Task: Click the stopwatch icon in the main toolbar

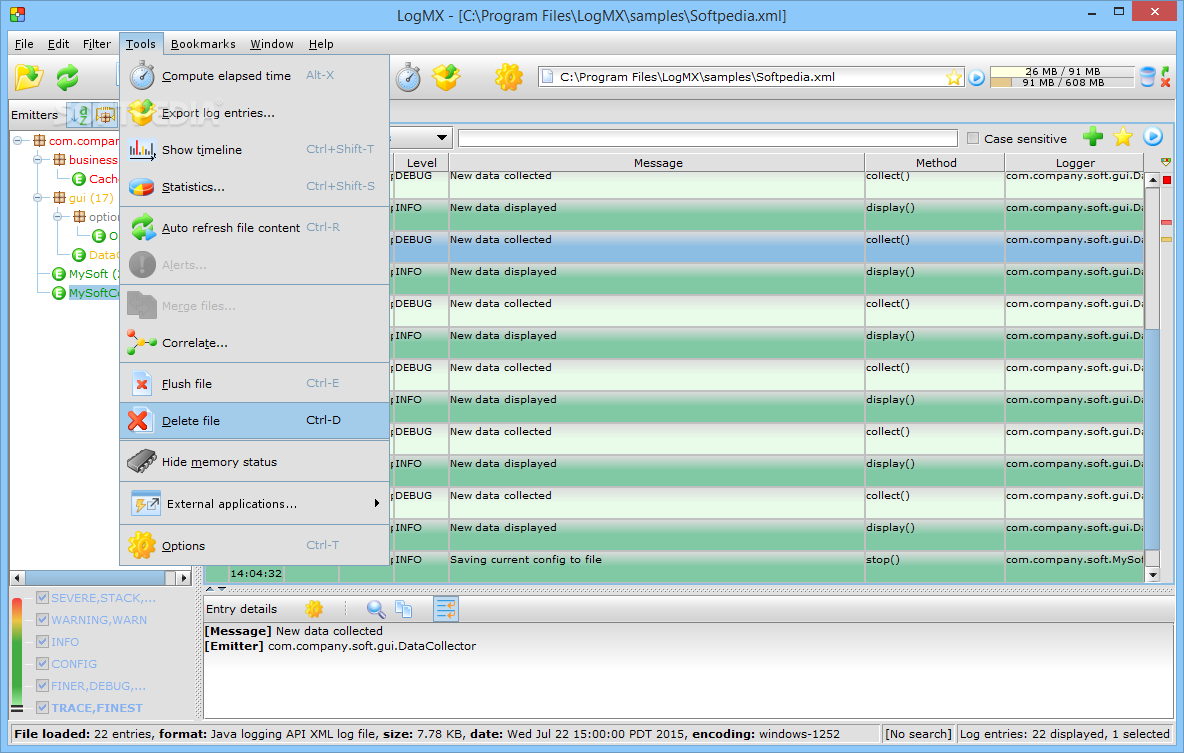Action: [409, 77]
